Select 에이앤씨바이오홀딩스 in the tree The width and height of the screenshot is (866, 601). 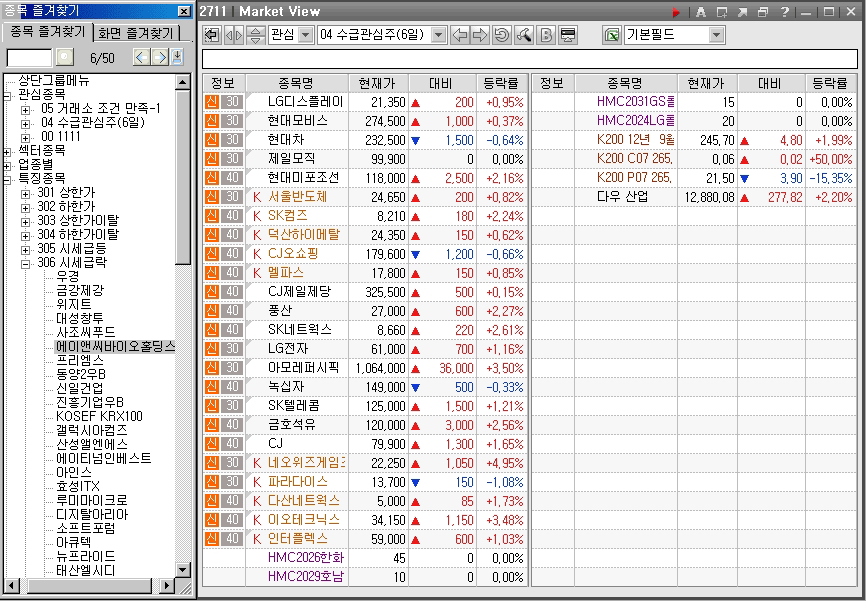115,346
